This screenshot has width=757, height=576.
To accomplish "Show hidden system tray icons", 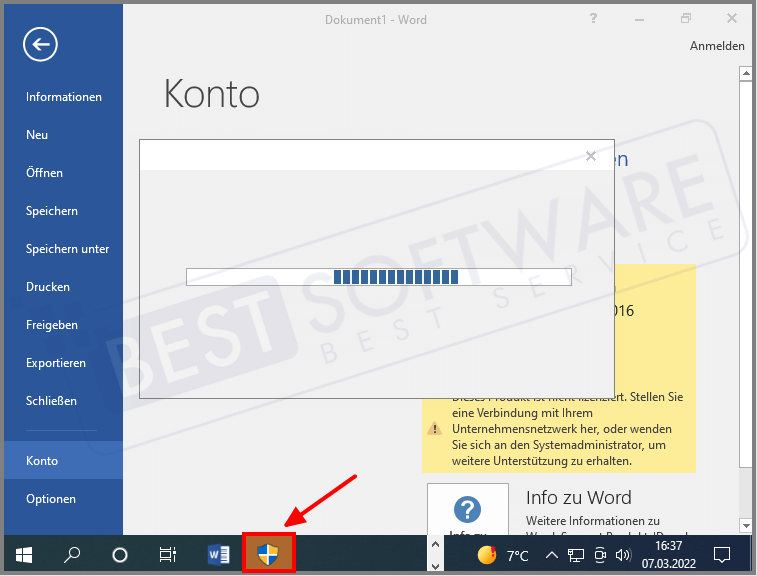I will (x=551, y=555).
